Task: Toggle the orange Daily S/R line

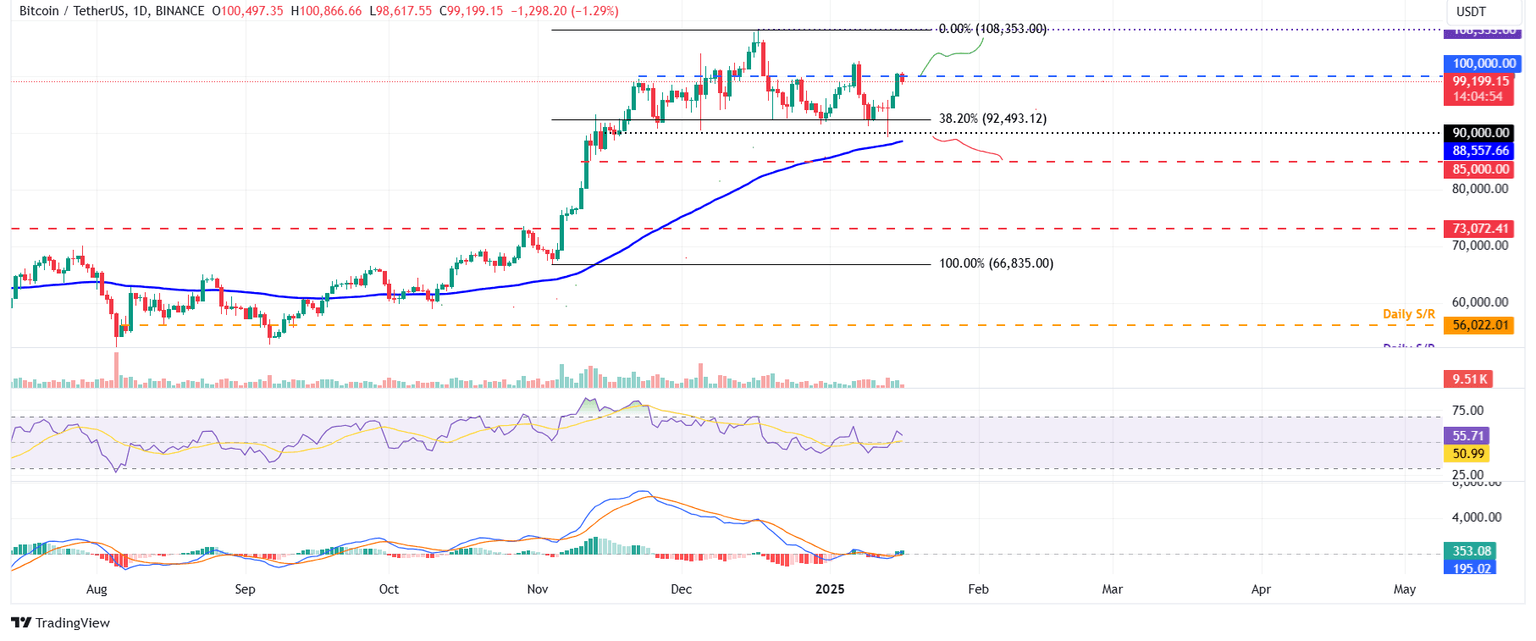Action: point(1407,314)
